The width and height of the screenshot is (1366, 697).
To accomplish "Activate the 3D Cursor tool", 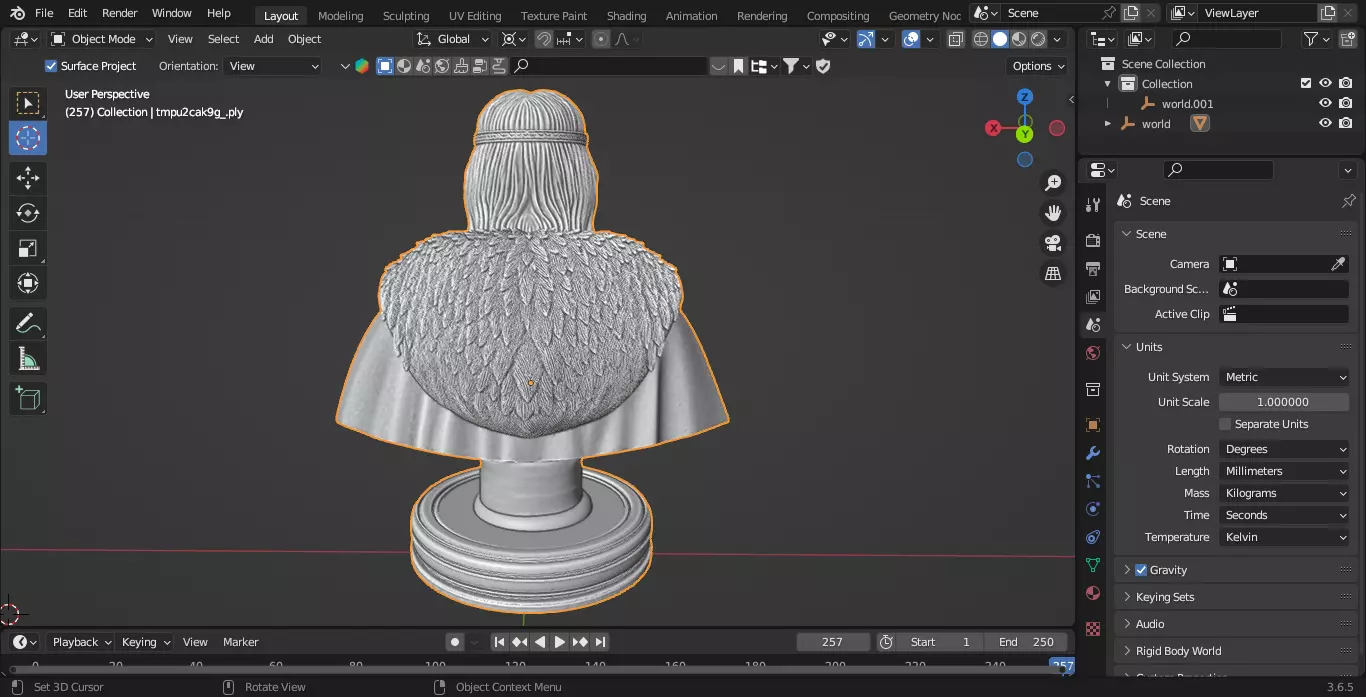I will point(28,138).
